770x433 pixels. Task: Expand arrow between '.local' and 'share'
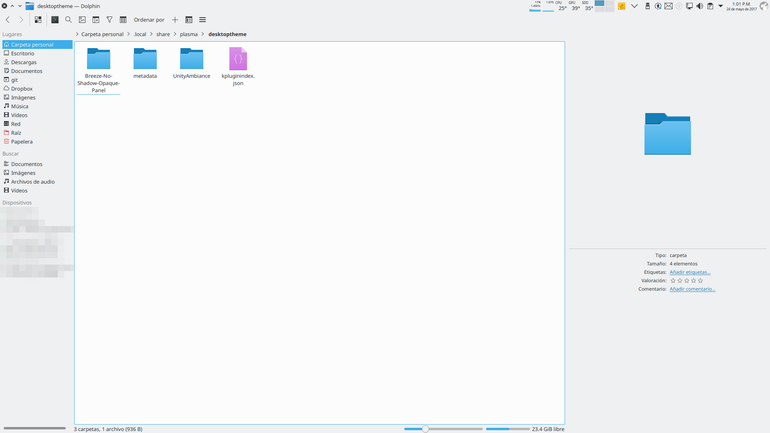point(151,34)
